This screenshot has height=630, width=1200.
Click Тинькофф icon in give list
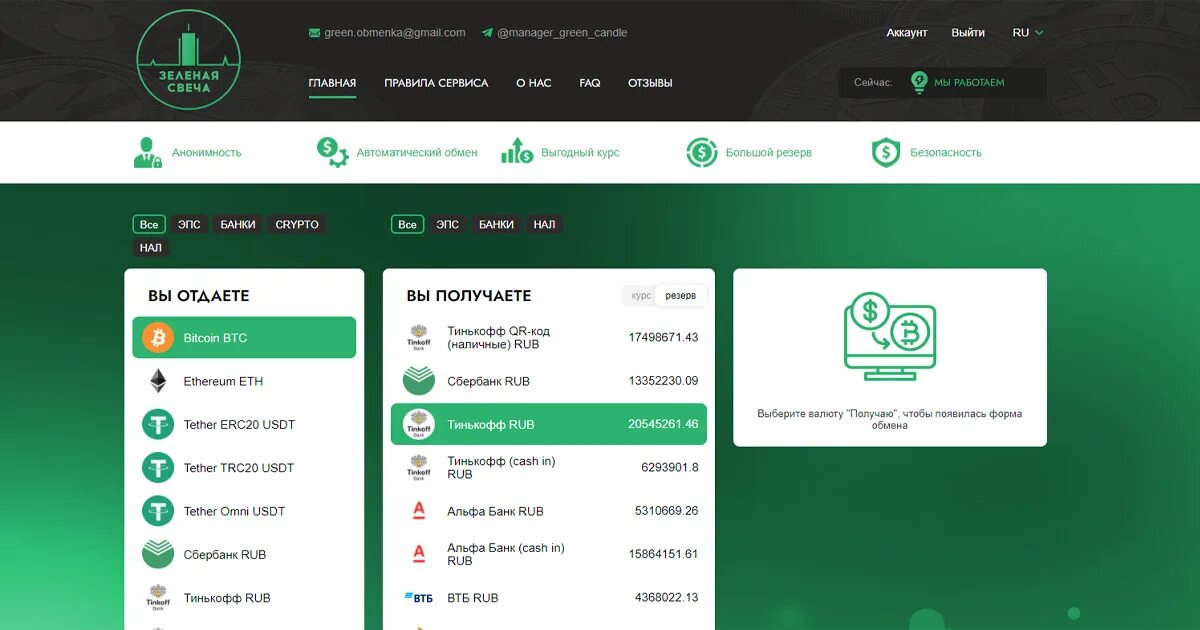coord(158,597)
